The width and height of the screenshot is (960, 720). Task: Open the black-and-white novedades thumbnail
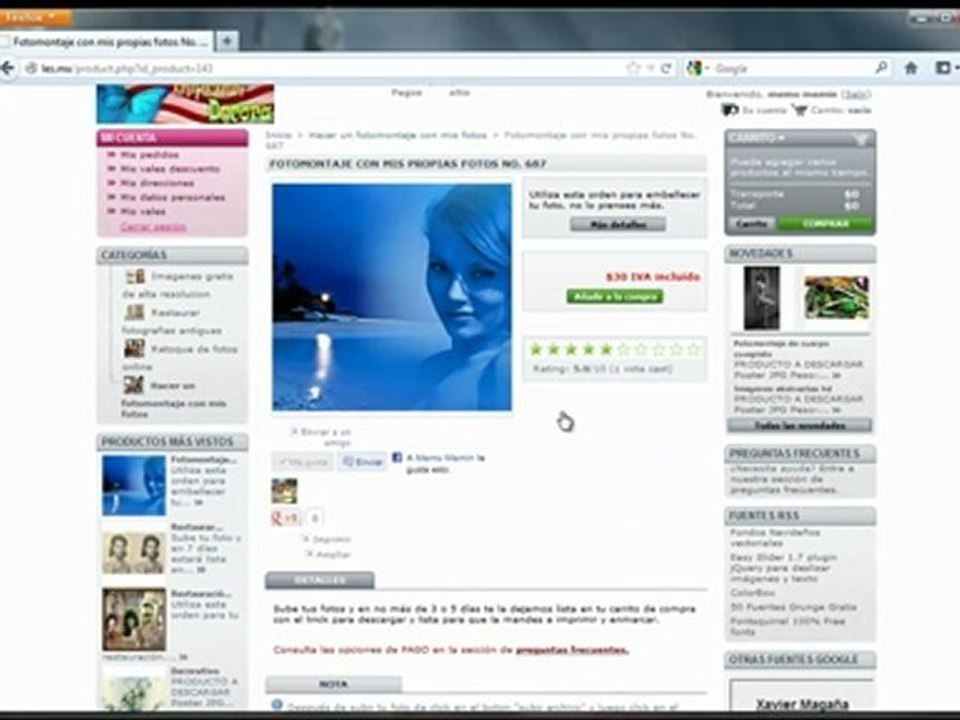(x=762, y=298)
